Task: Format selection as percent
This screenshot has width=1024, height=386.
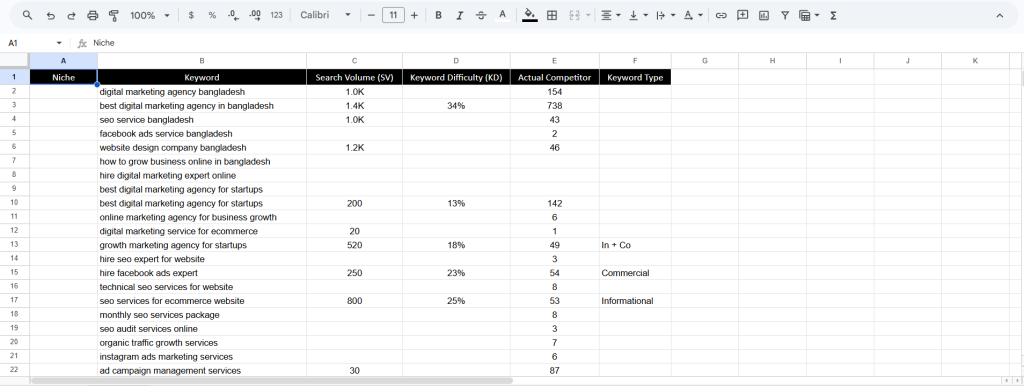Action: click(x=212, y=15)
